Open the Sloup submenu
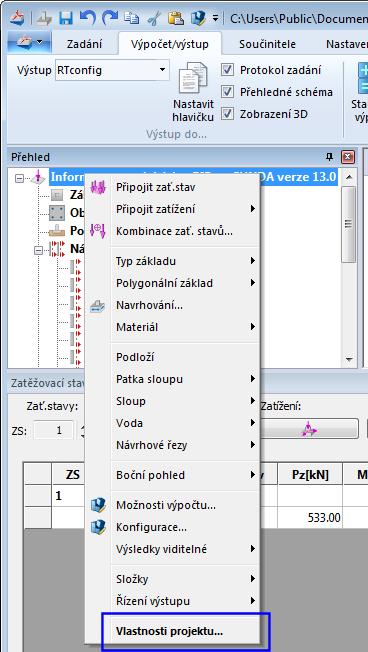This screenshot has height=652, width=368. point(173,401)
